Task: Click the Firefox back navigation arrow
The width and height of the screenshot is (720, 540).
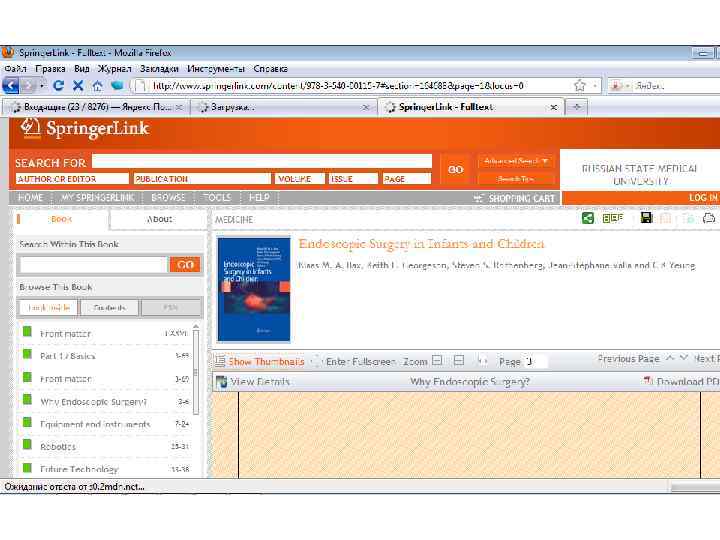Action: click(10, 85)
